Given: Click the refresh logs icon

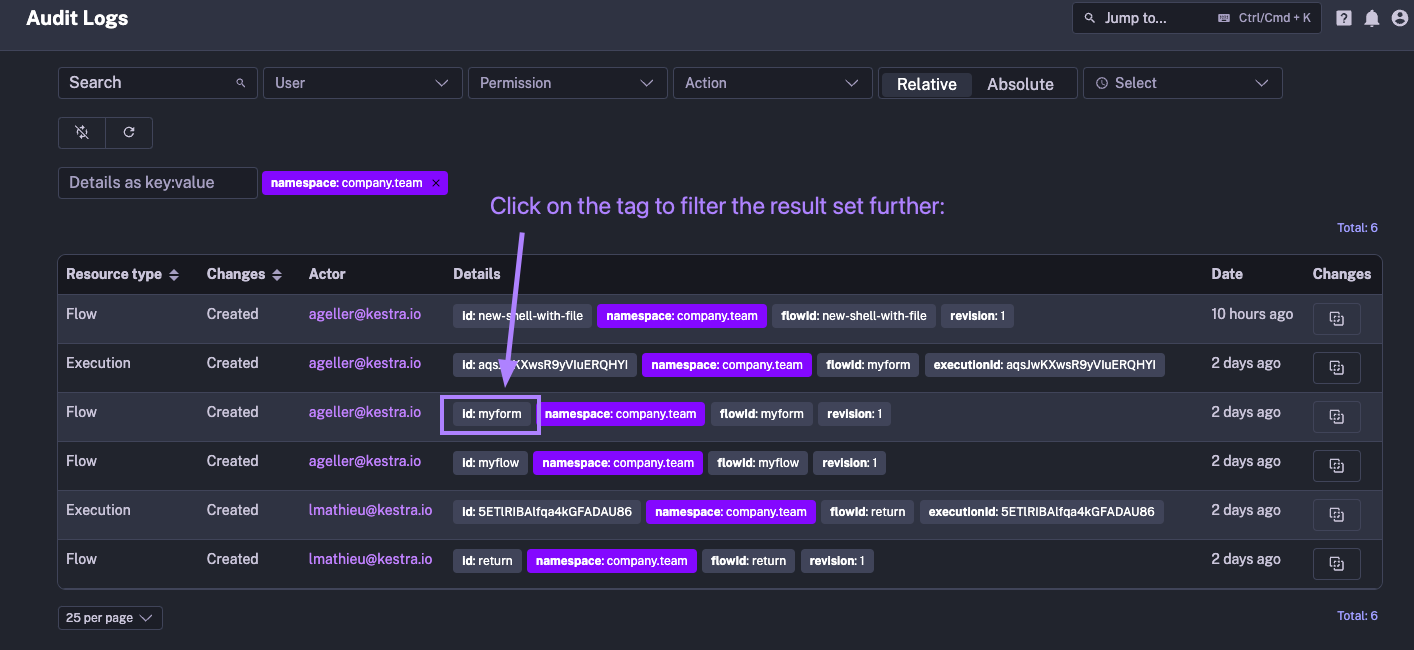Looking at the screenshot, I should pyautogui.click(x=129, y=132).
